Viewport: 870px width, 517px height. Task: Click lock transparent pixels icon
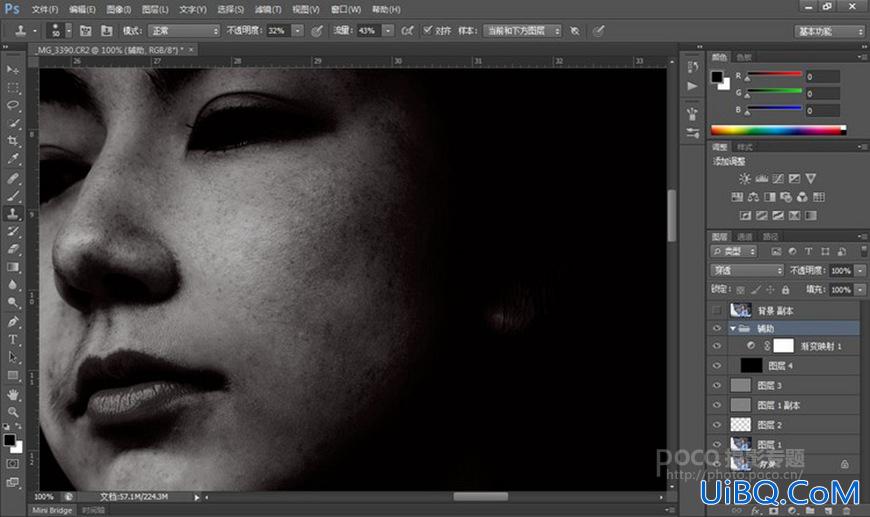741,290
